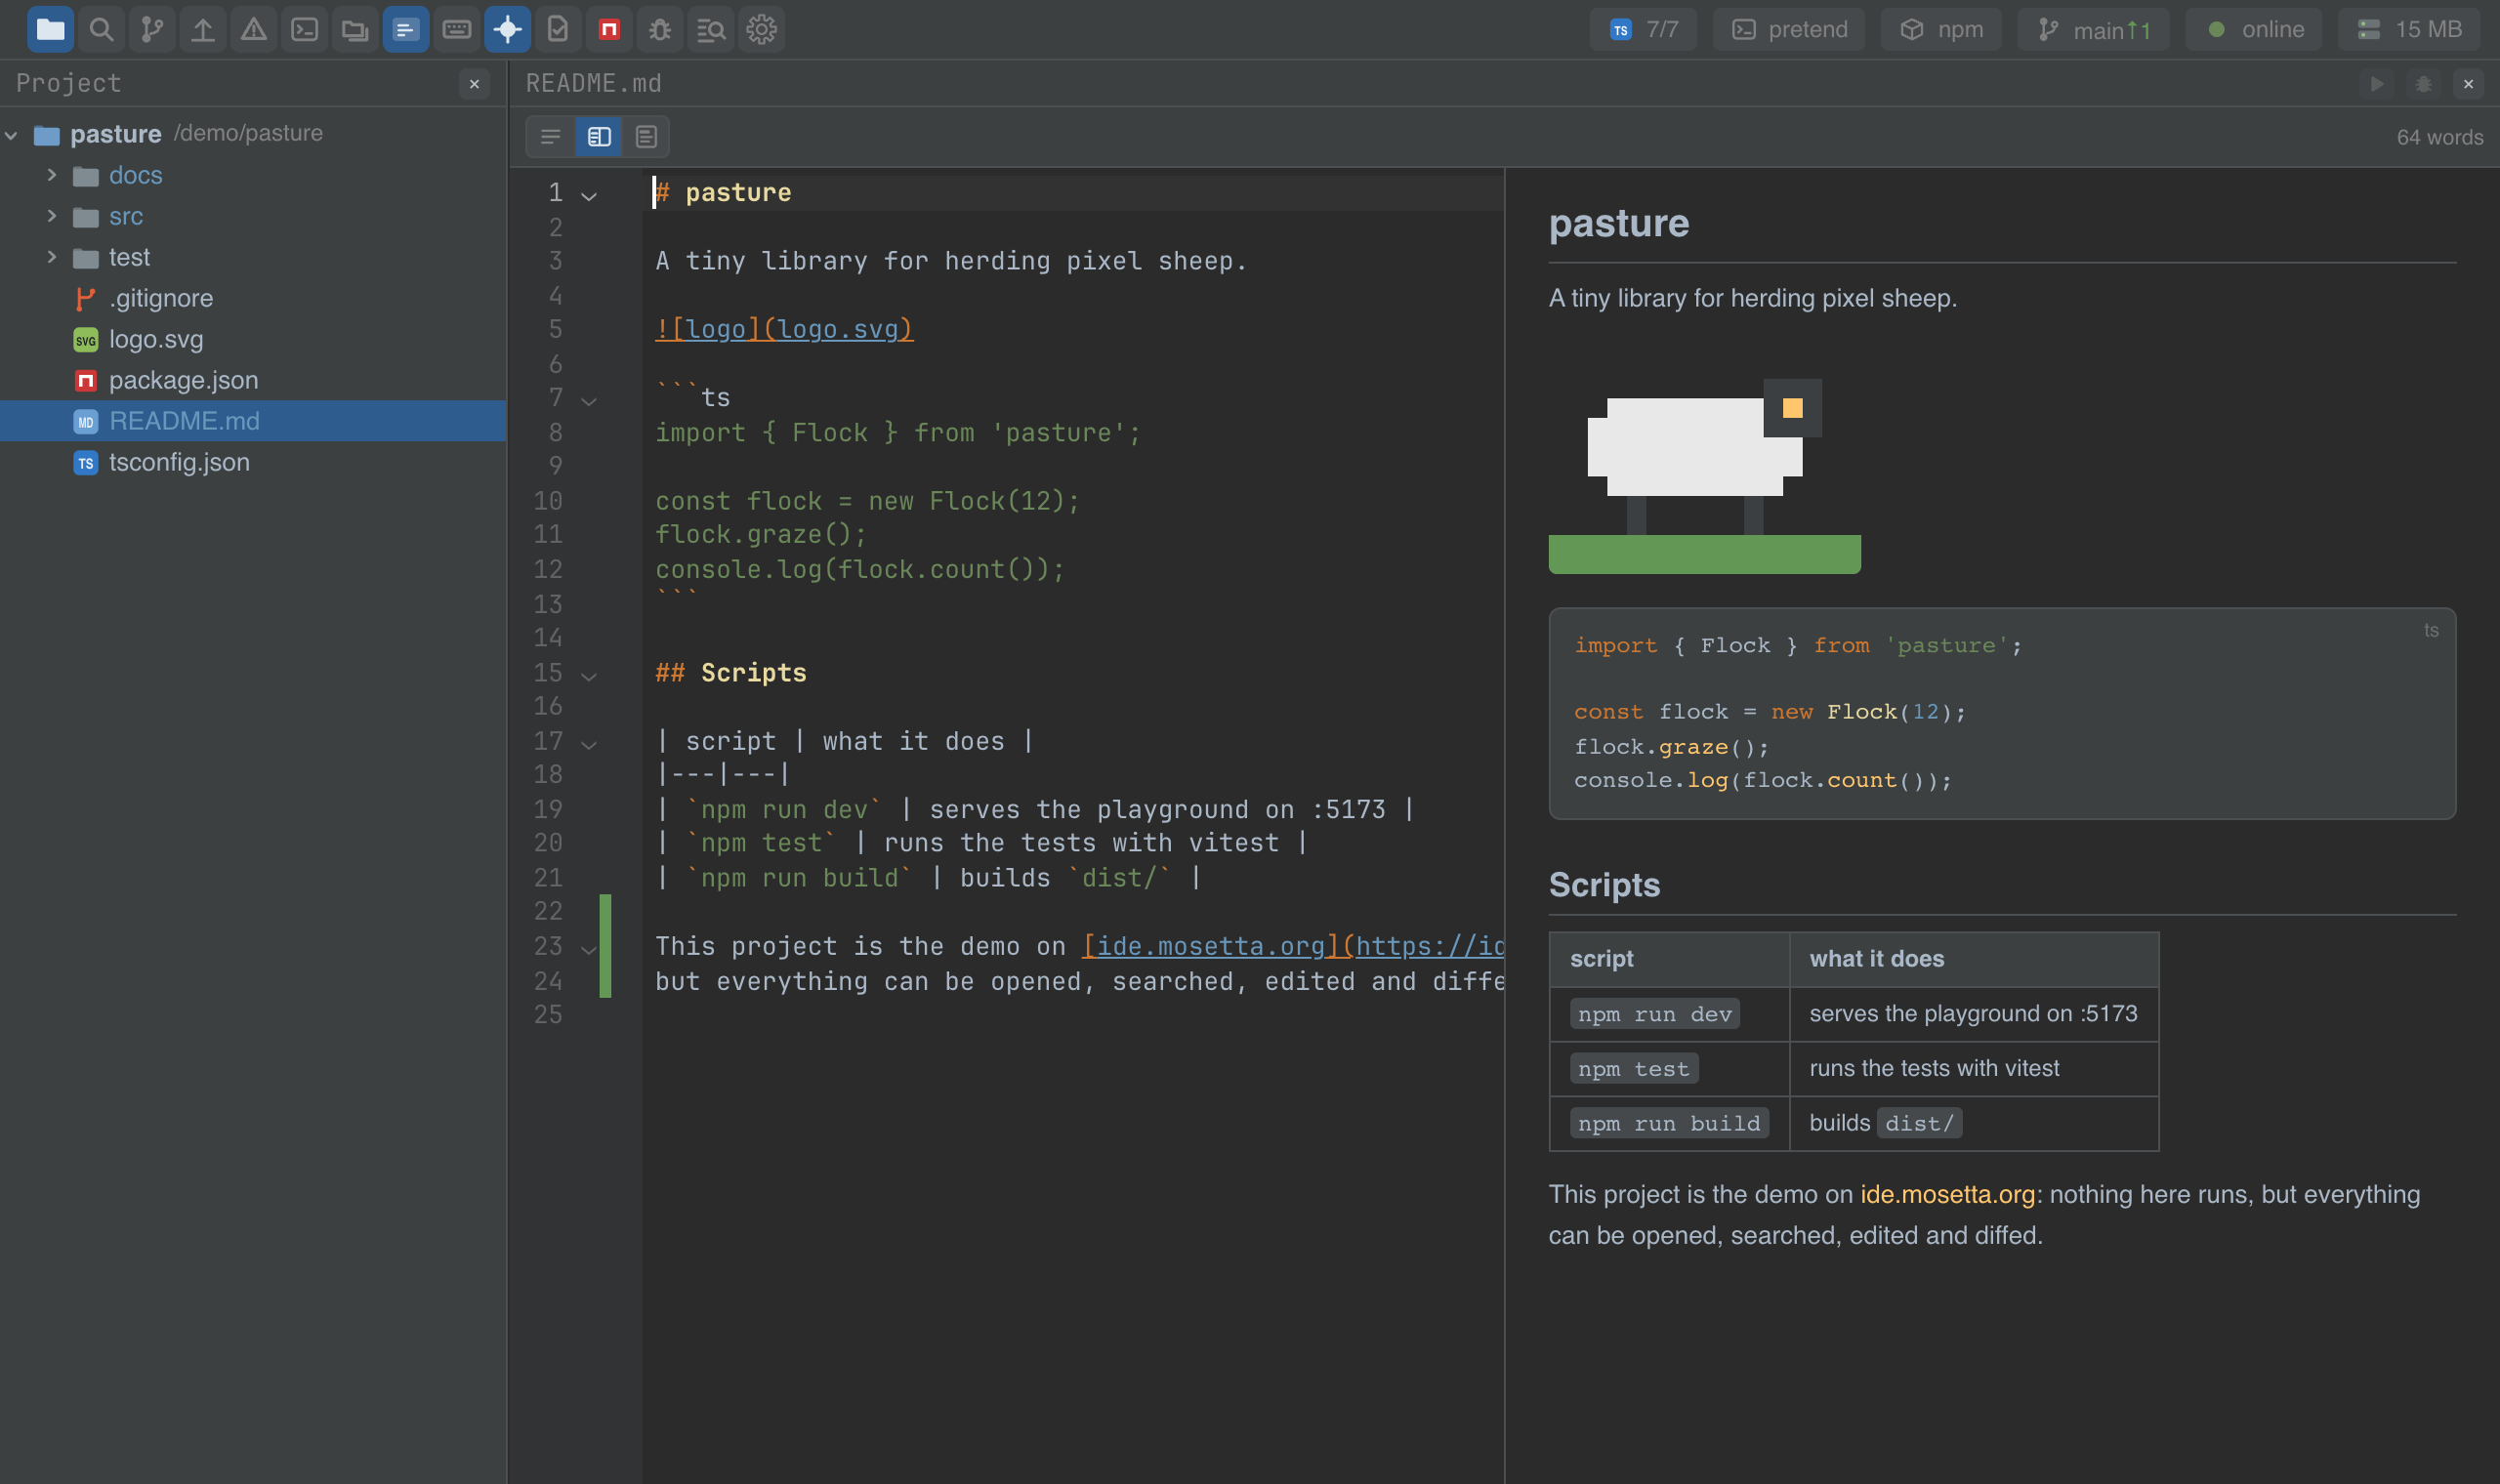
Task: Toggle the crosshair locate toolbar icon
Action: pyautogui.click(x=508, y=29)
